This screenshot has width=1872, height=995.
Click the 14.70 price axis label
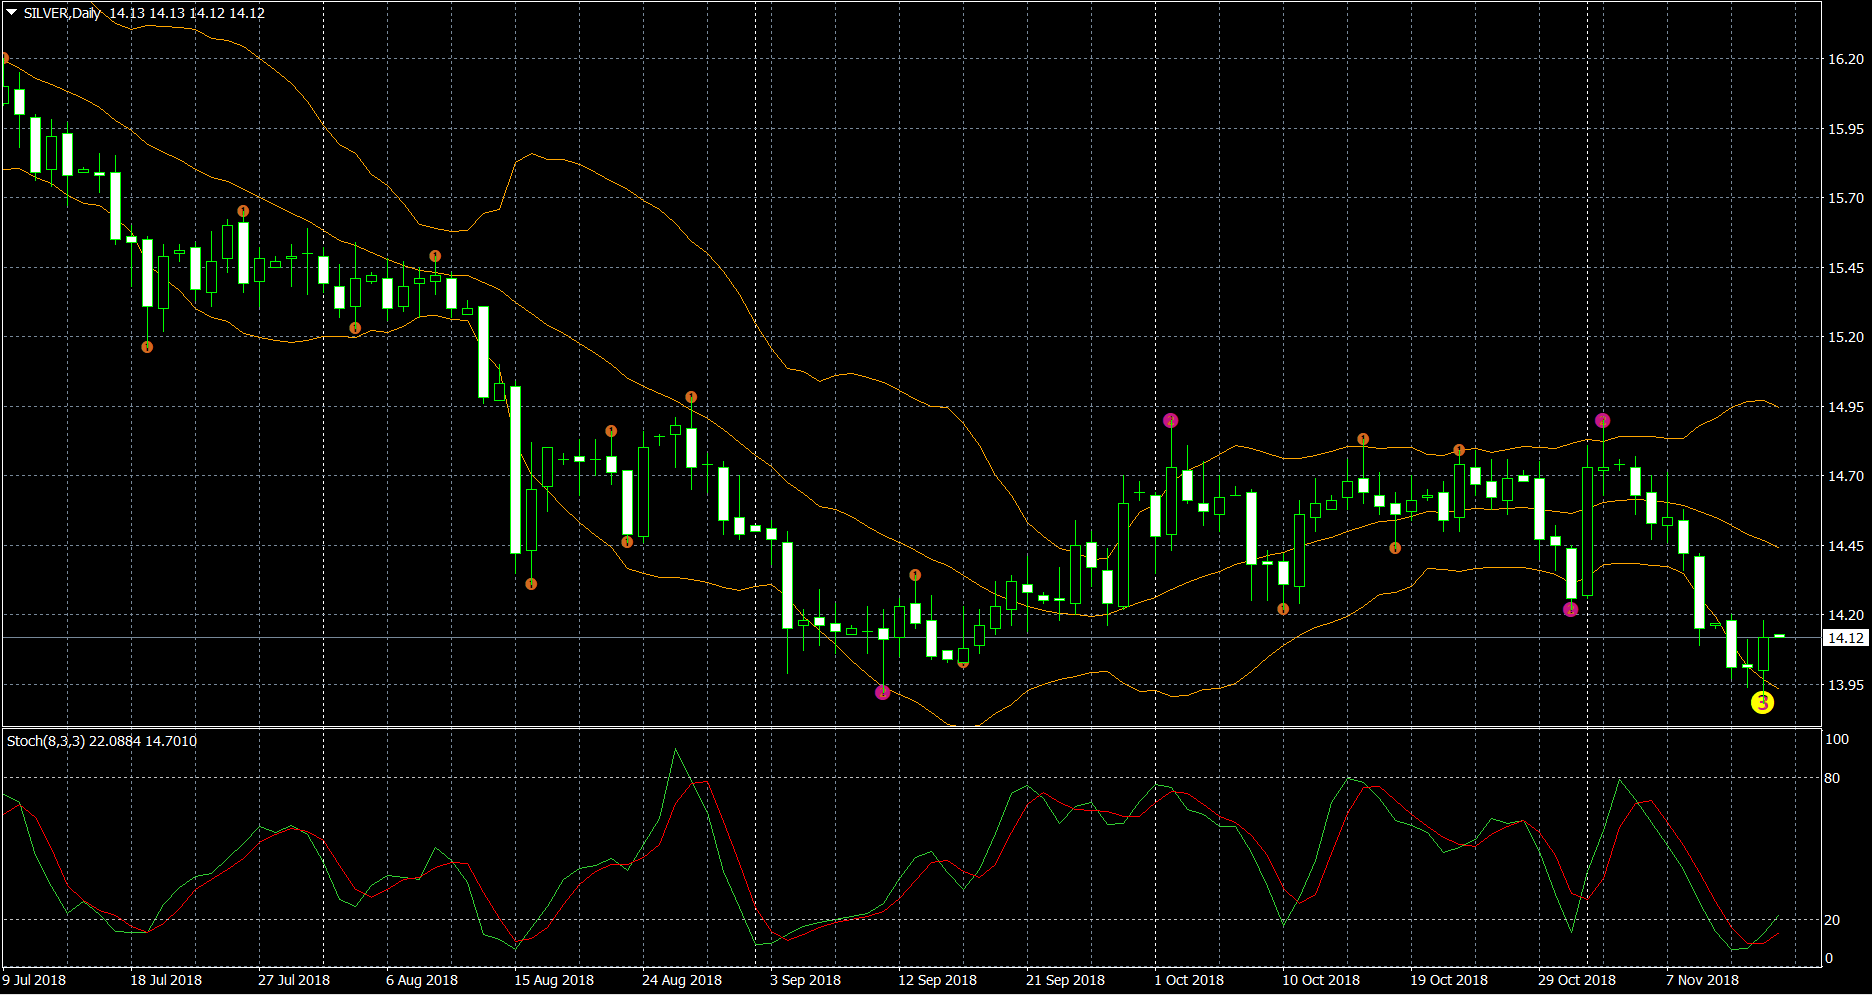1846,476
